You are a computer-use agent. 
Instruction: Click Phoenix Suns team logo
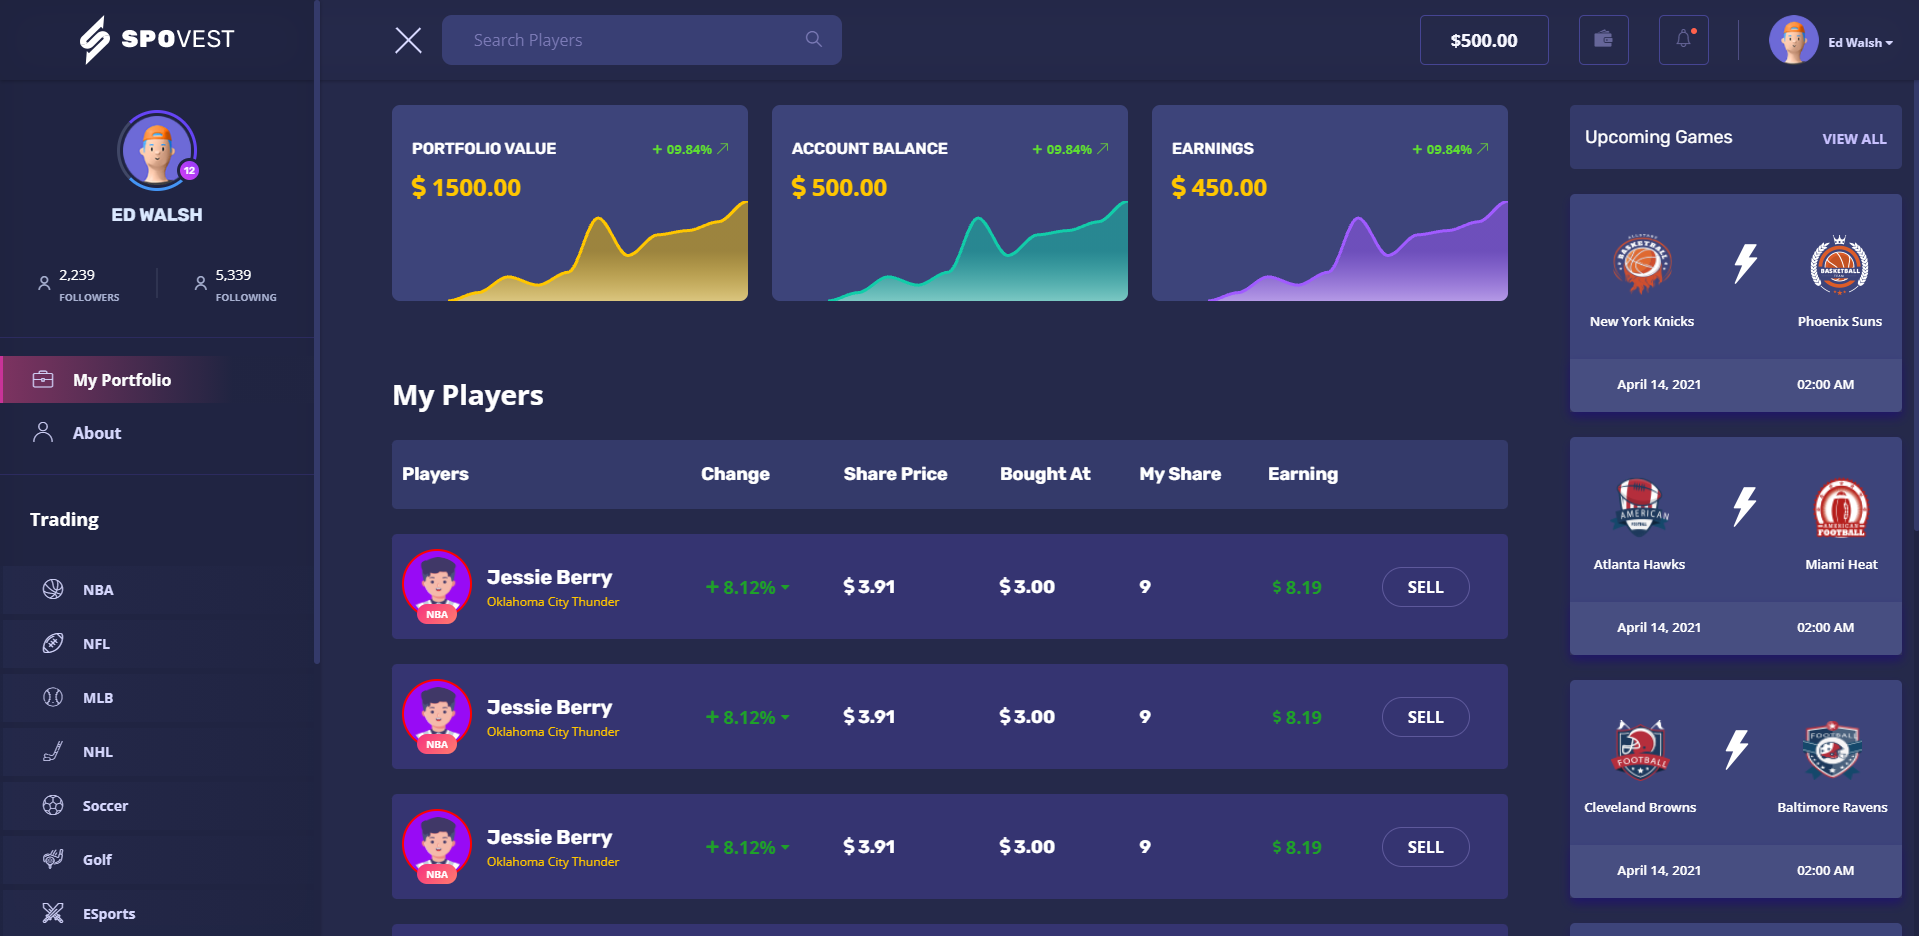pos(1839,264)
